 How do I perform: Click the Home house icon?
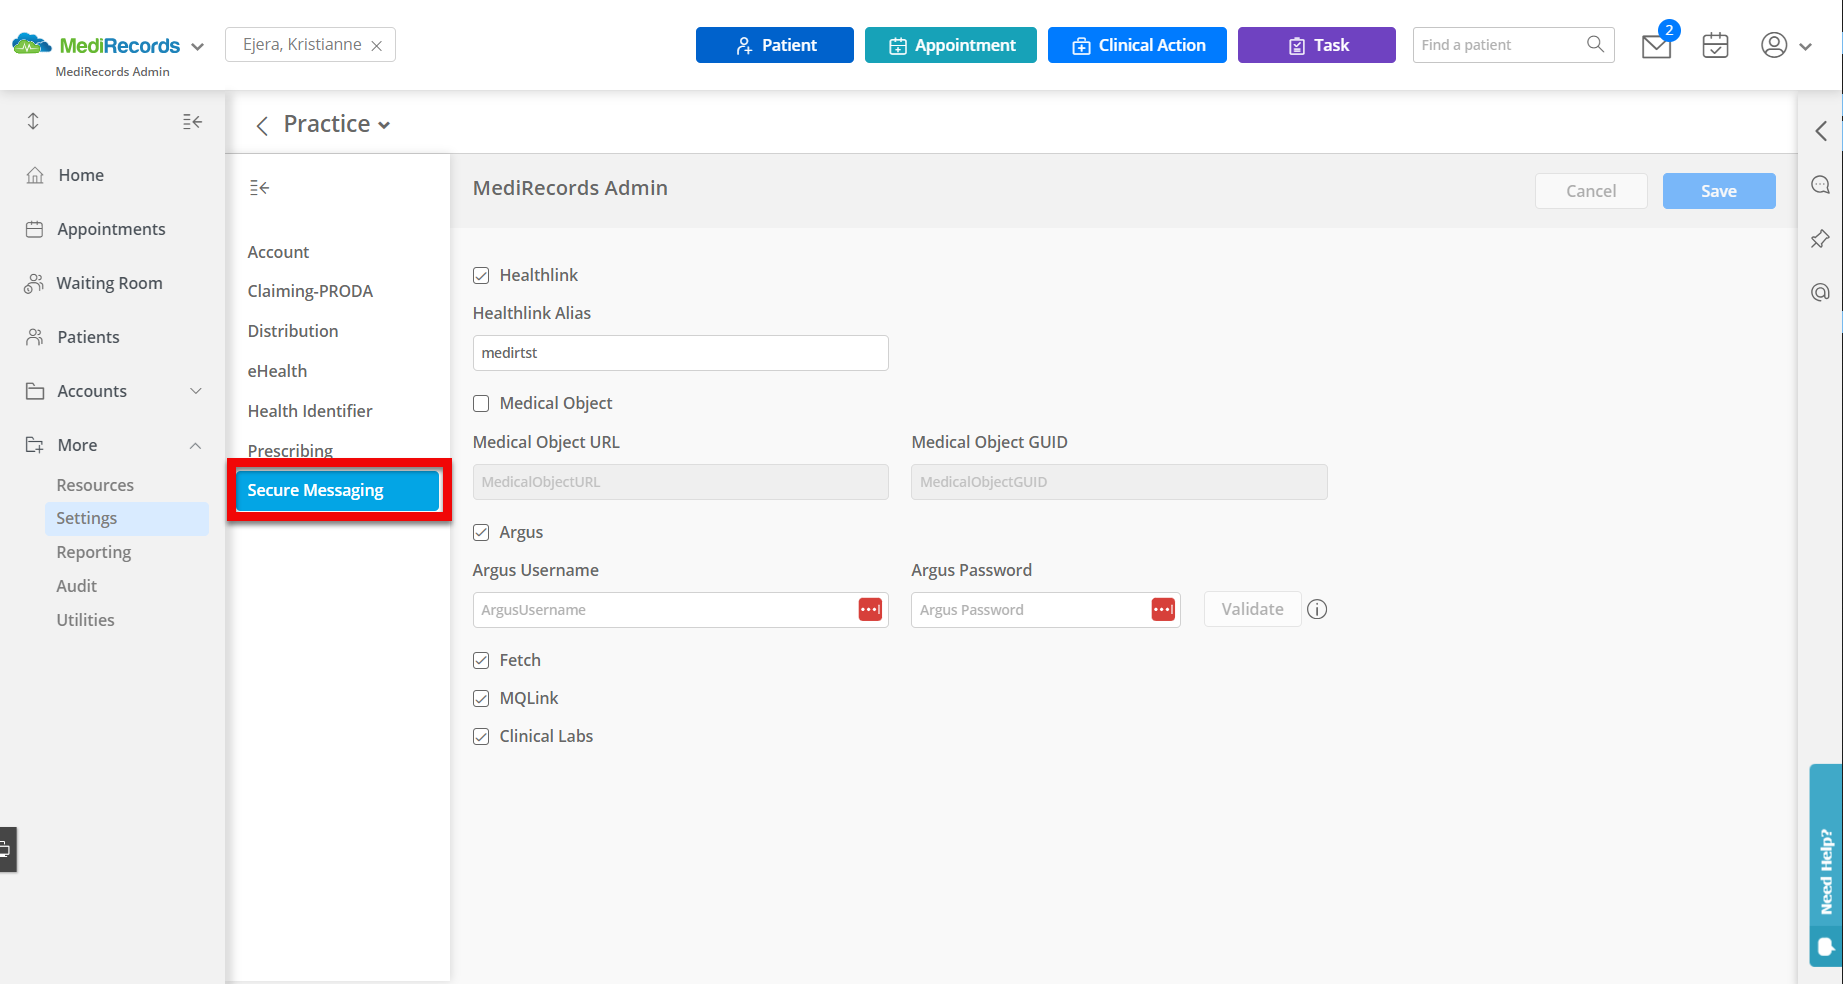click(x=35, y=175)
